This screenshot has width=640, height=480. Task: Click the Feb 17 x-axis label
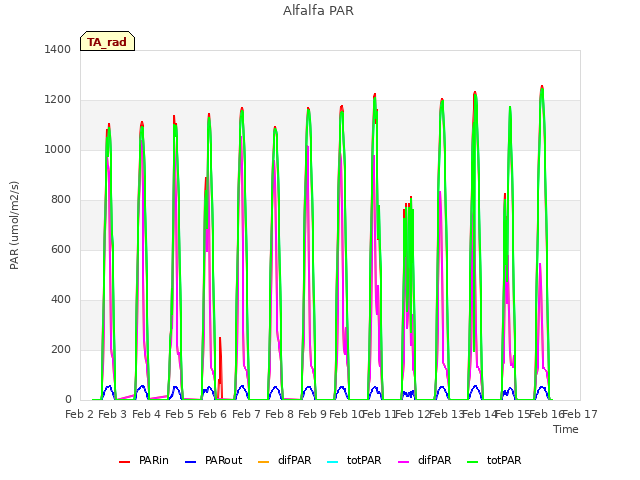(580, 414)
